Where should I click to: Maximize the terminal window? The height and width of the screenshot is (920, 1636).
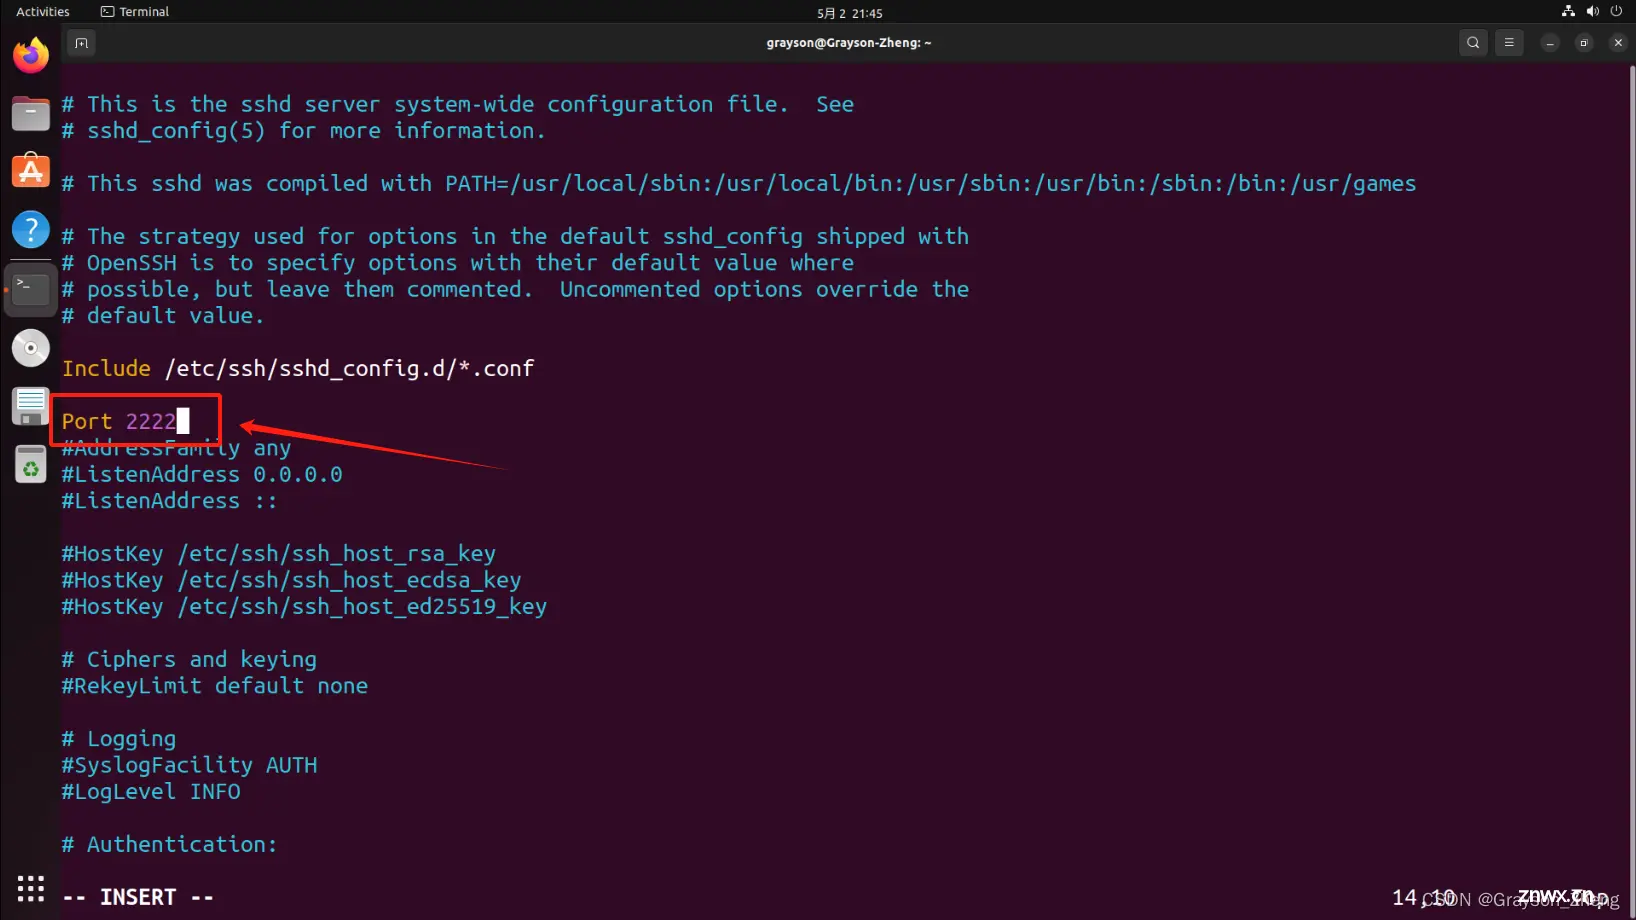coord(1584,43)
